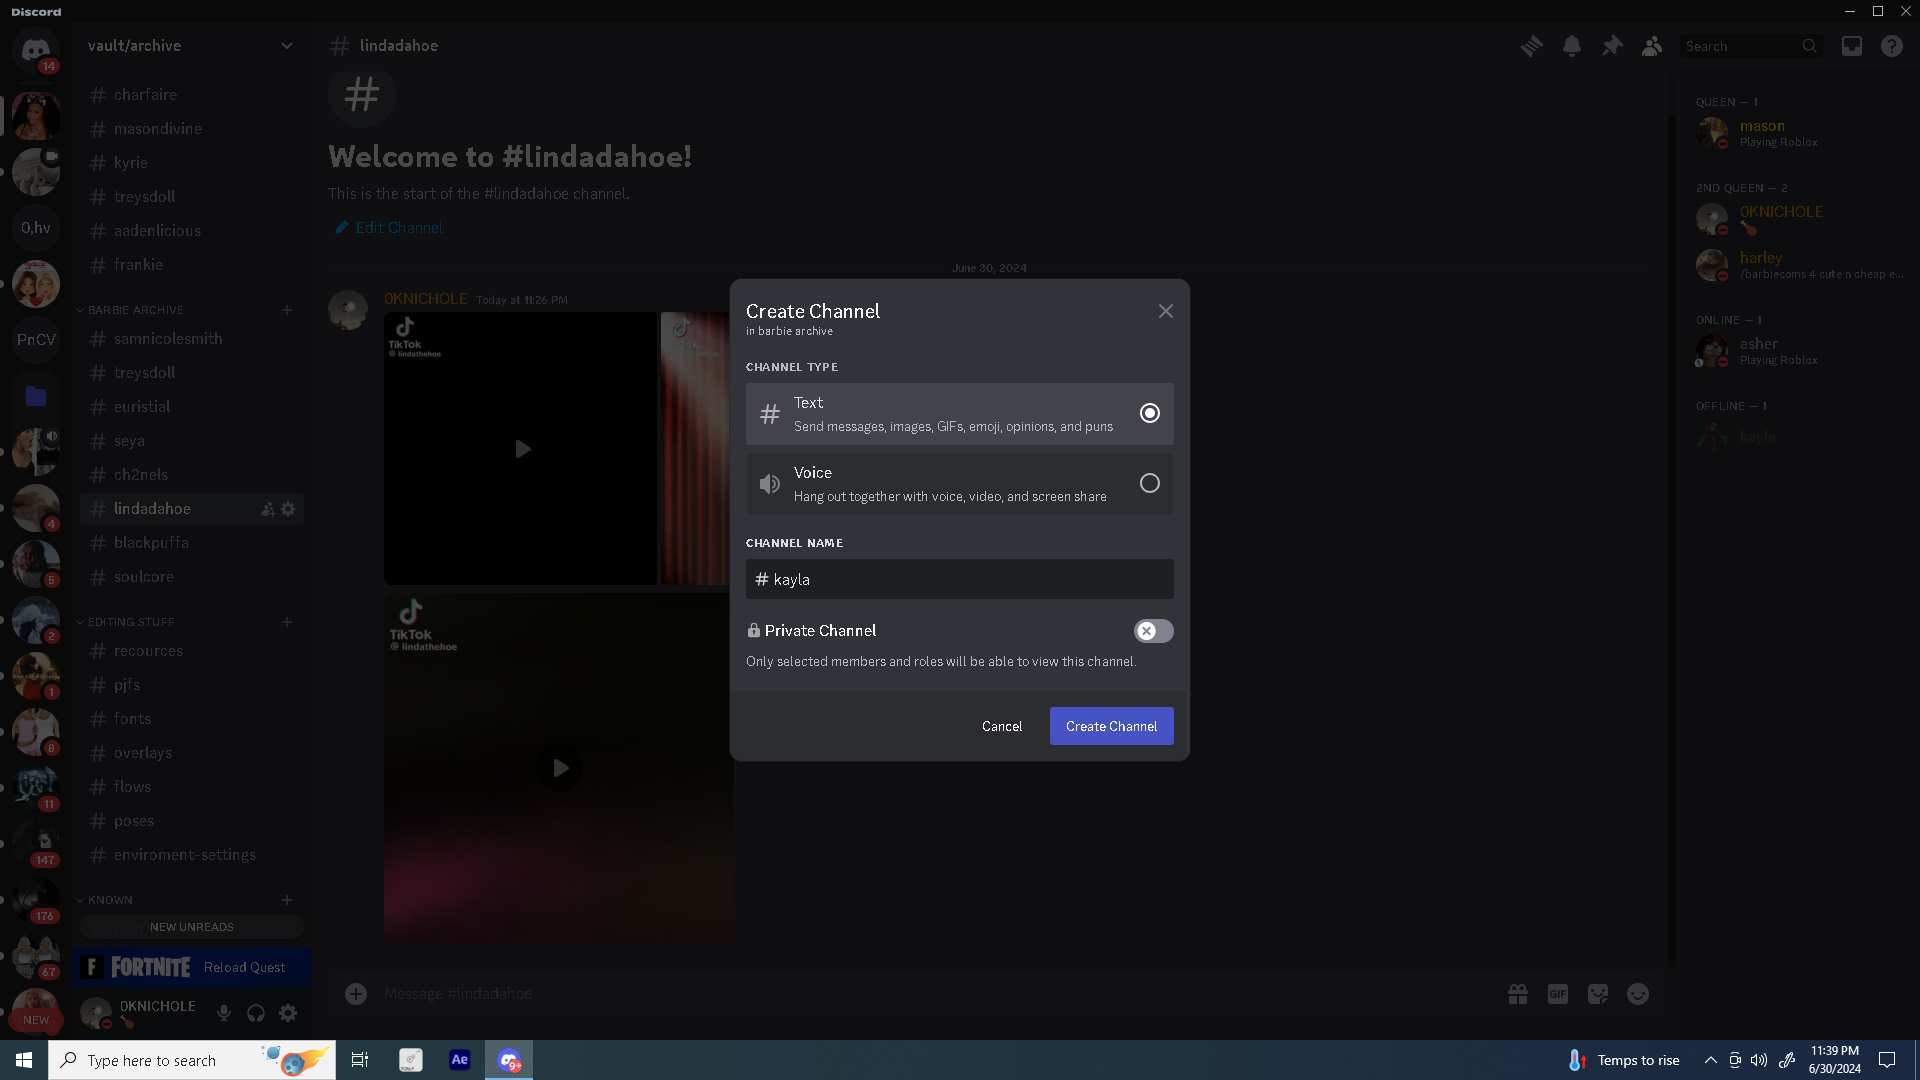Open the PnCV server icon

click(x=36, y=340)
